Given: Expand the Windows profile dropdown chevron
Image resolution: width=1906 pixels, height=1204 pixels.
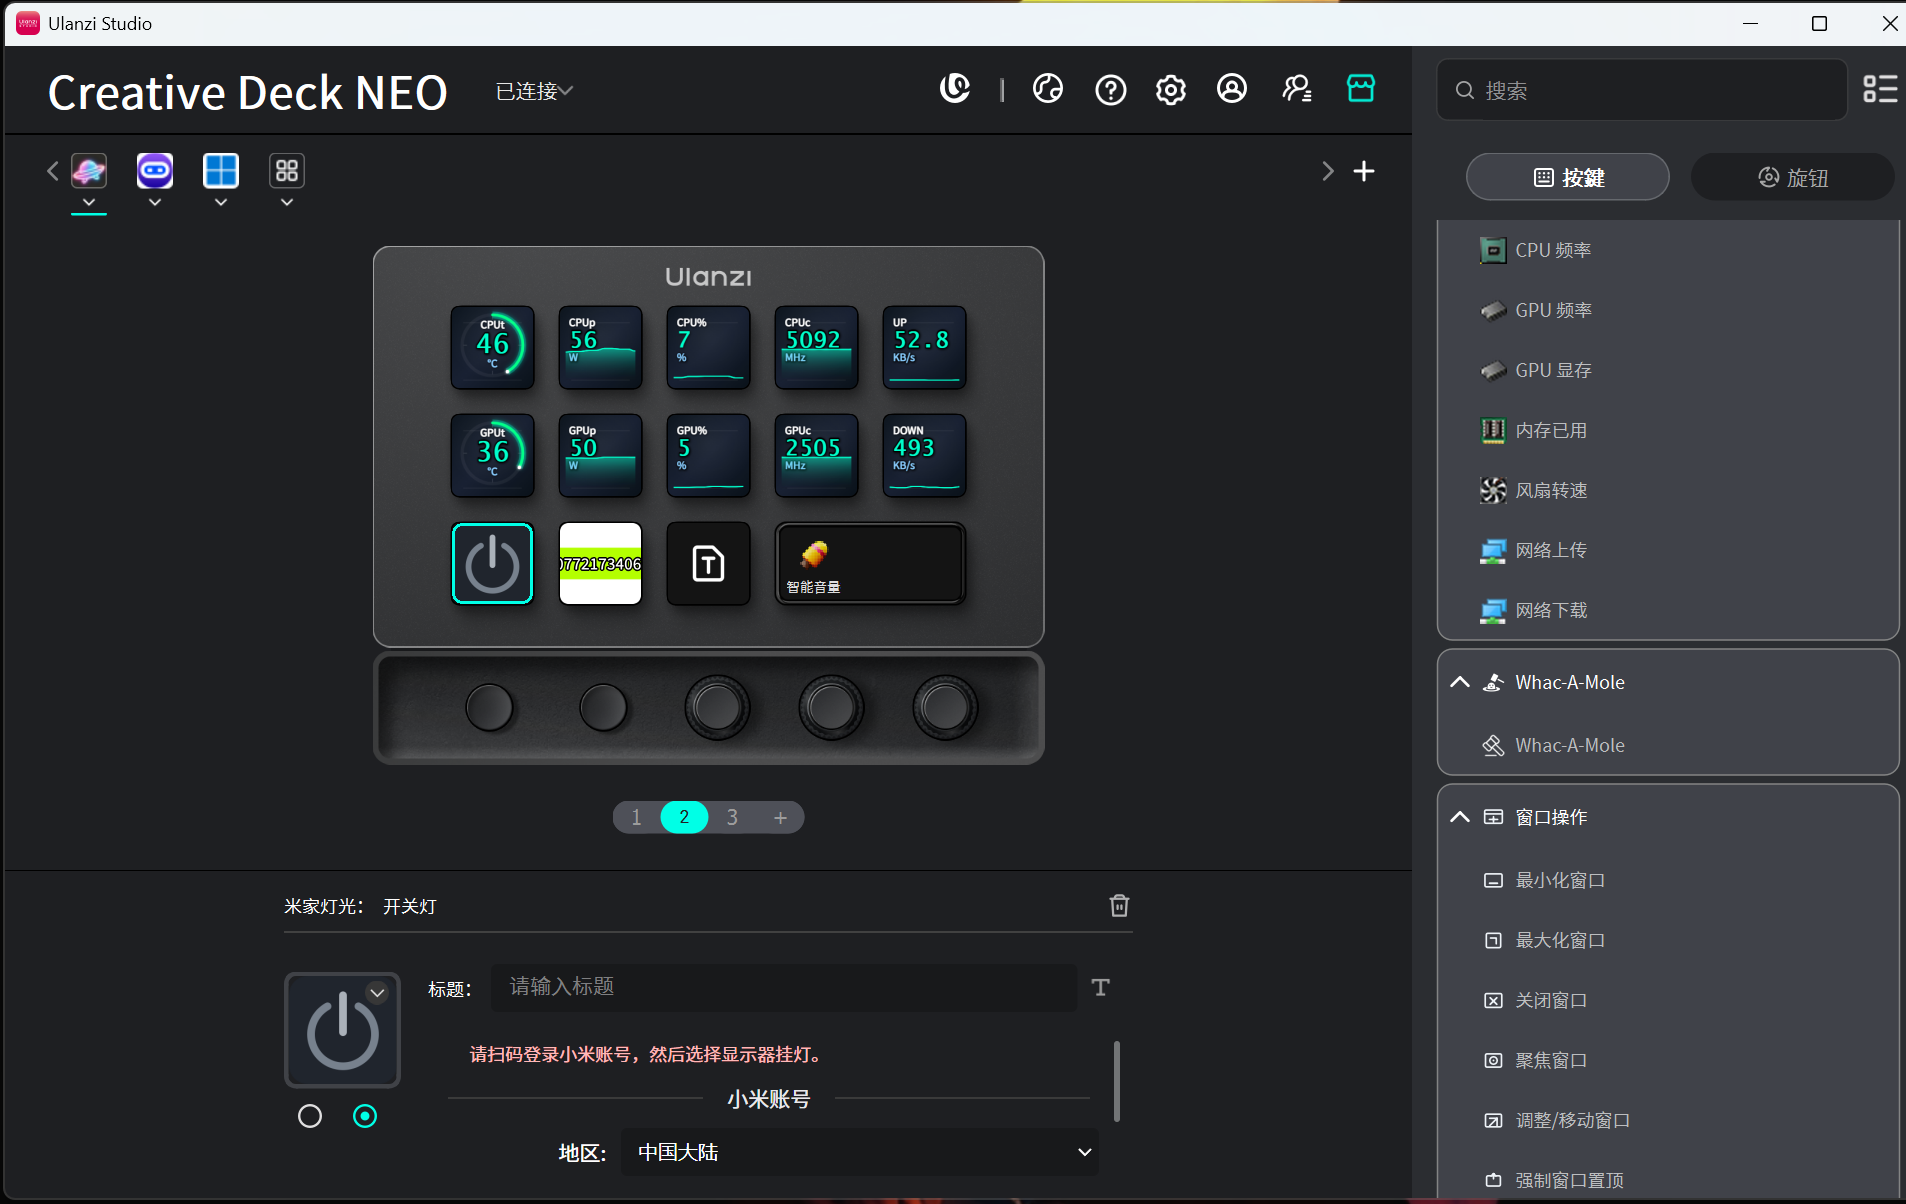Looking at the screenshot, I should pos(221,202).
